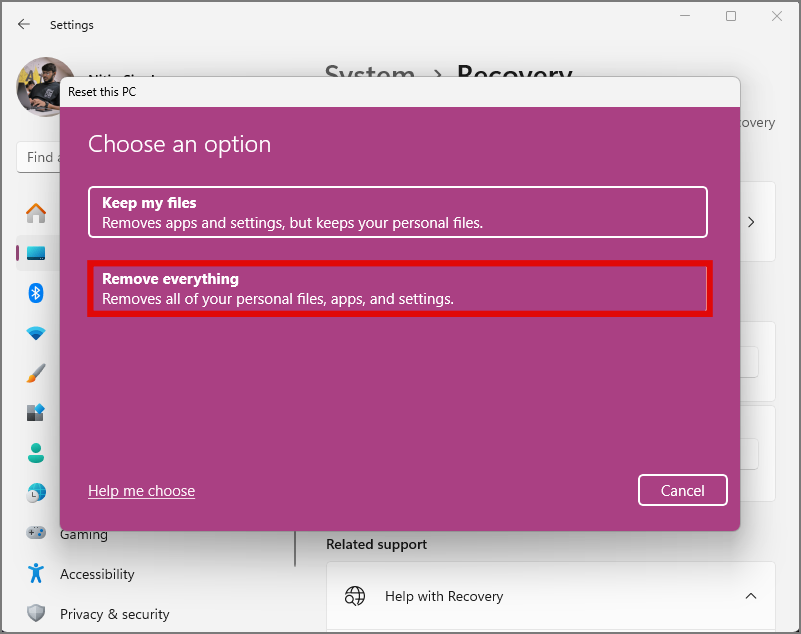Open the Apps sidebar icon

[x=36, y=413]
